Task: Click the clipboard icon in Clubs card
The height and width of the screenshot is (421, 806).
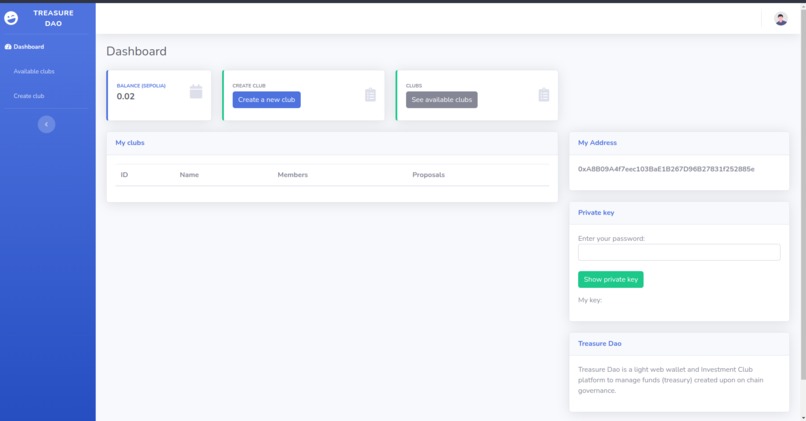Action: click(x=544, y=95)
